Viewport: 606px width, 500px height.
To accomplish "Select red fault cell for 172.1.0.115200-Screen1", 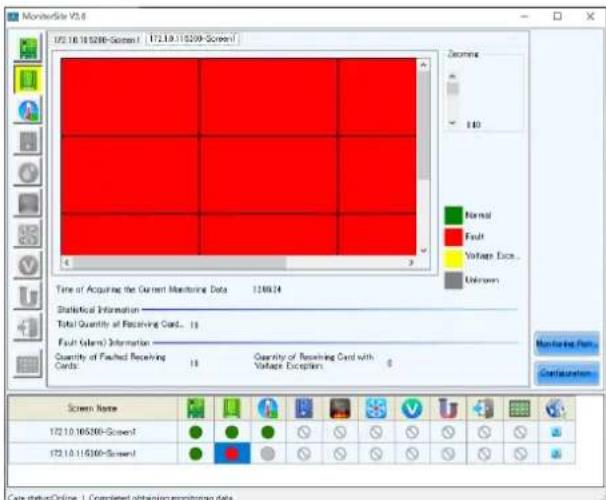I will [x=232, y=454].
